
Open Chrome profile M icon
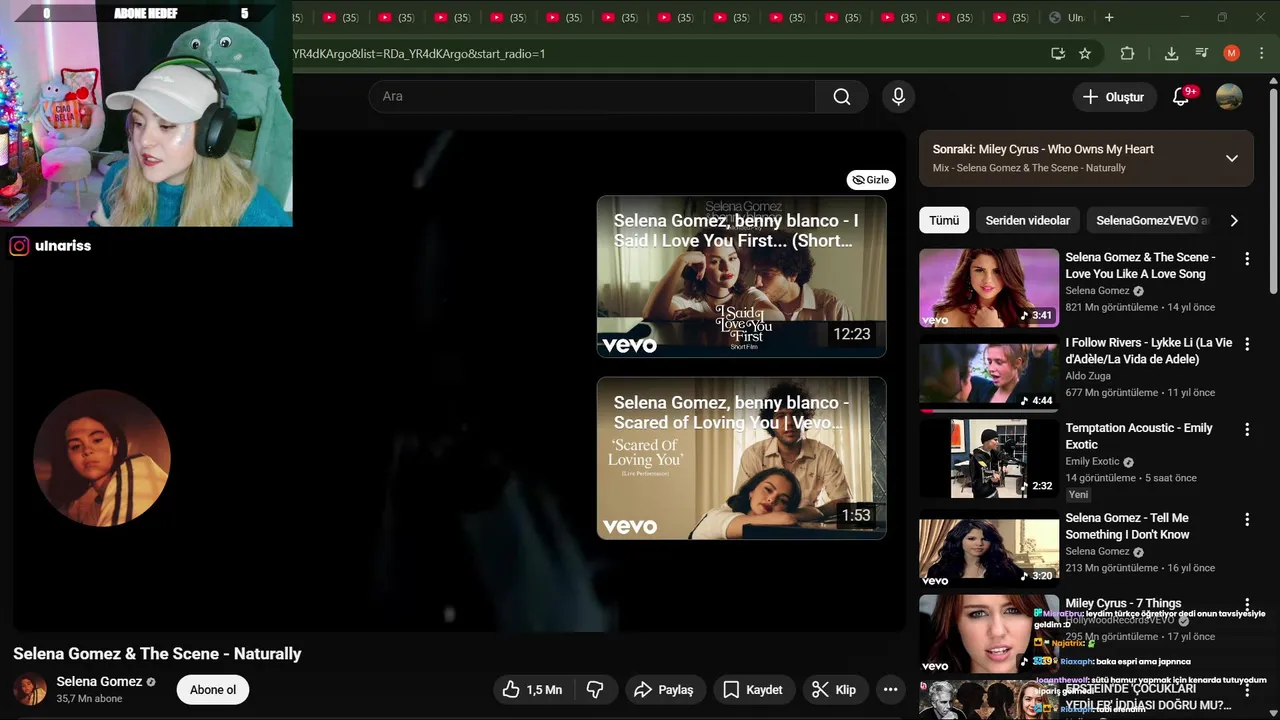(1232, 53)
